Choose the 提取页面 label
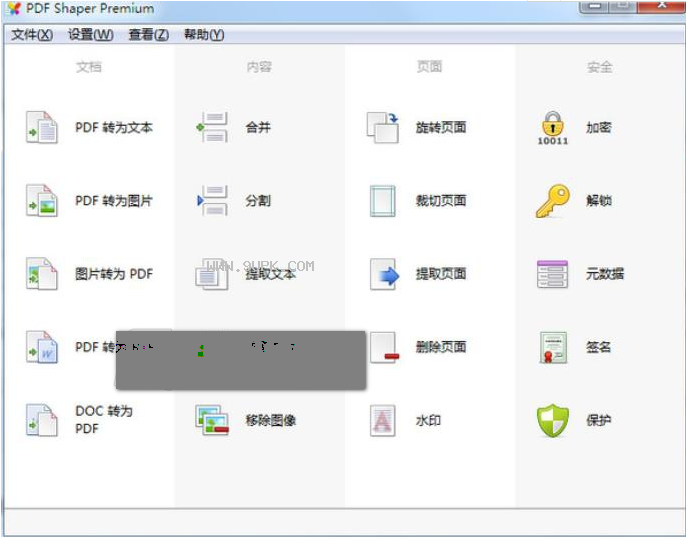686x537 pixels. (x=441, y=274)
